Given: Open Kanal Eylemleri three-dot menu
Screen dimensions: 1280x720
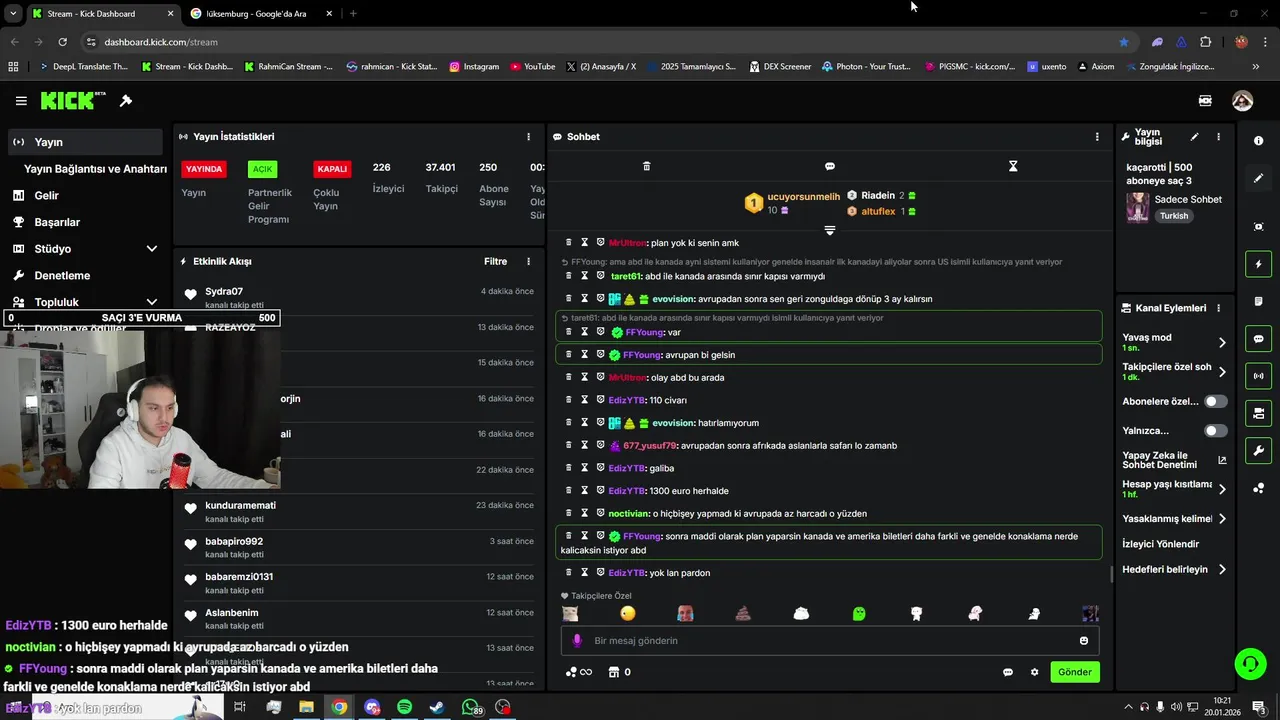Looking at the screenshot, I should tap(1218, 308).
